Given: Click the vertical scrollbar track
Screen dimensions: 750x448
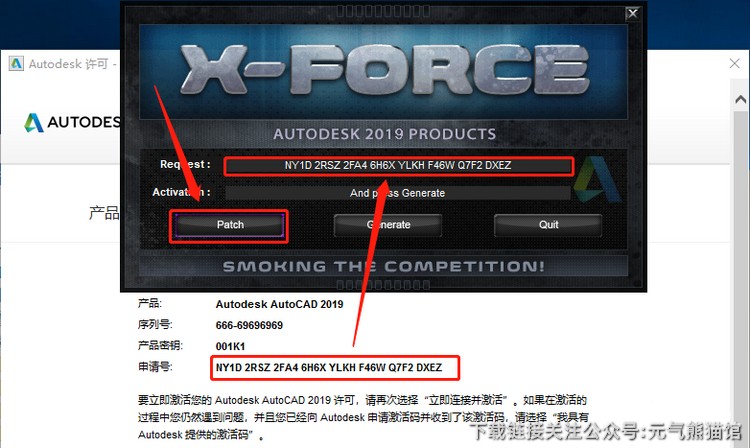Looking at the screenshot, I should coord(740,277).
